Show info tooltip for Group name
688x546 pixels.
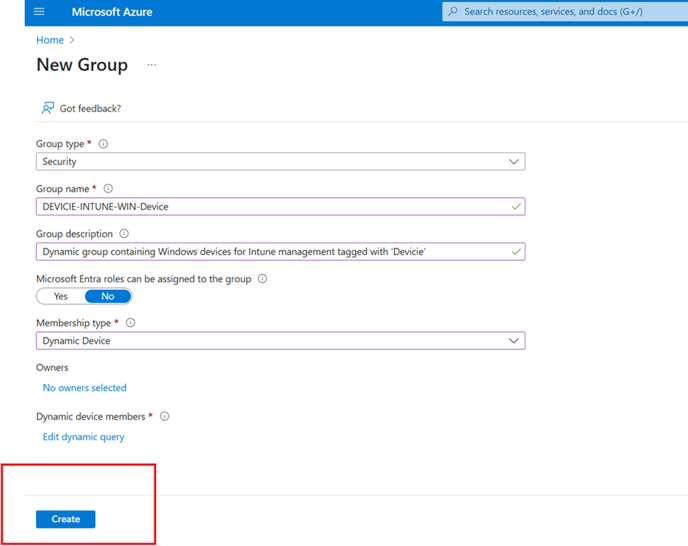click(108, 188)
